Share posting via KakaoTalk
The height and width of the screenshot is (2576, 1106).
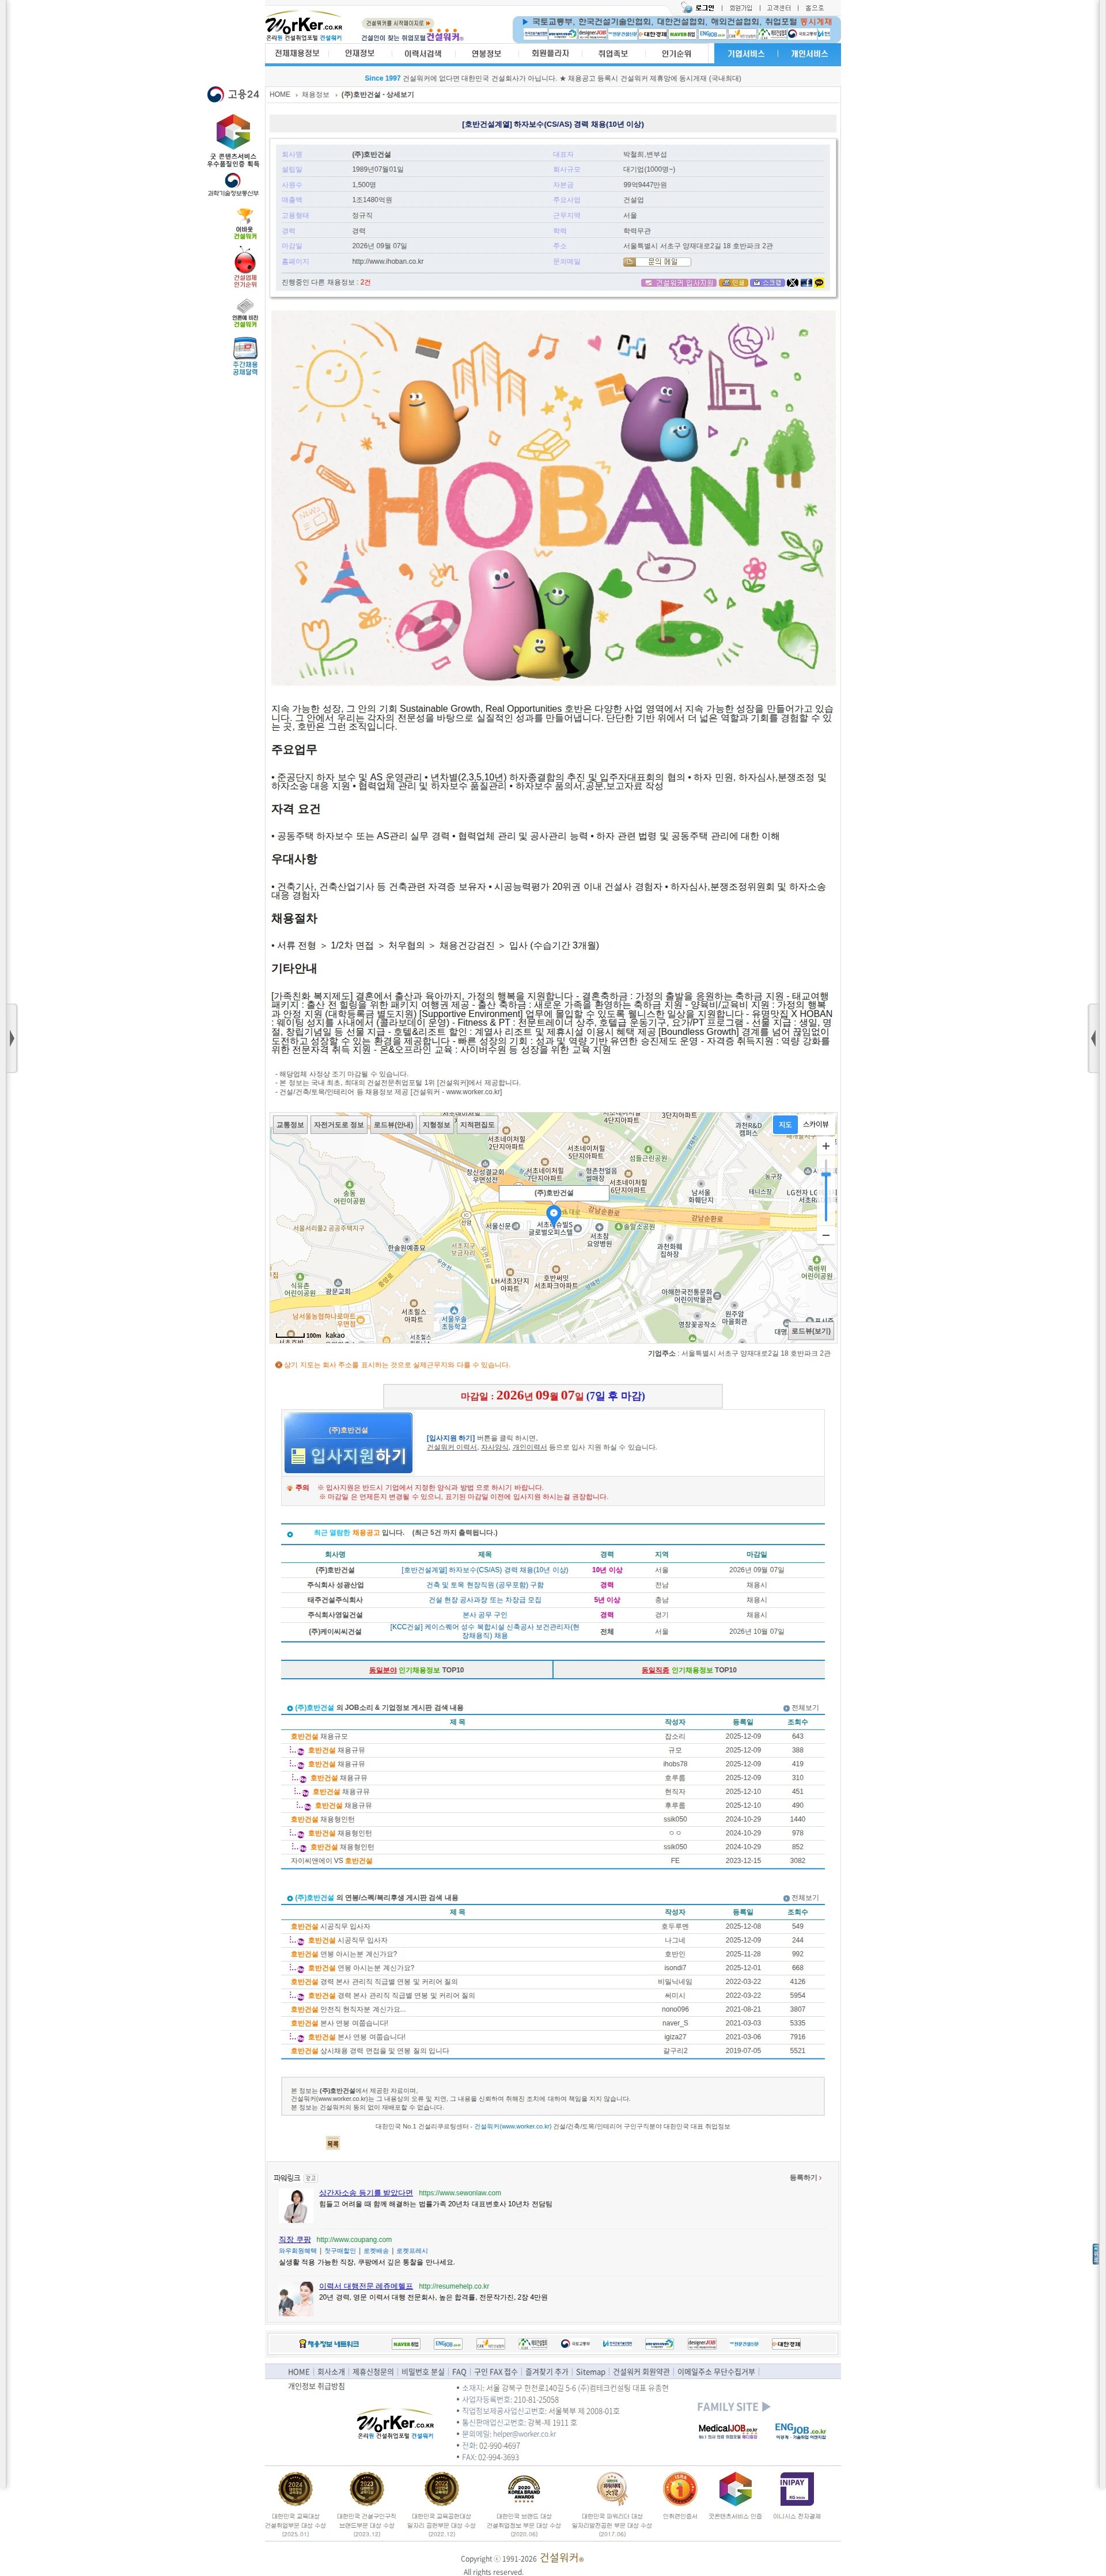point(819,283)
